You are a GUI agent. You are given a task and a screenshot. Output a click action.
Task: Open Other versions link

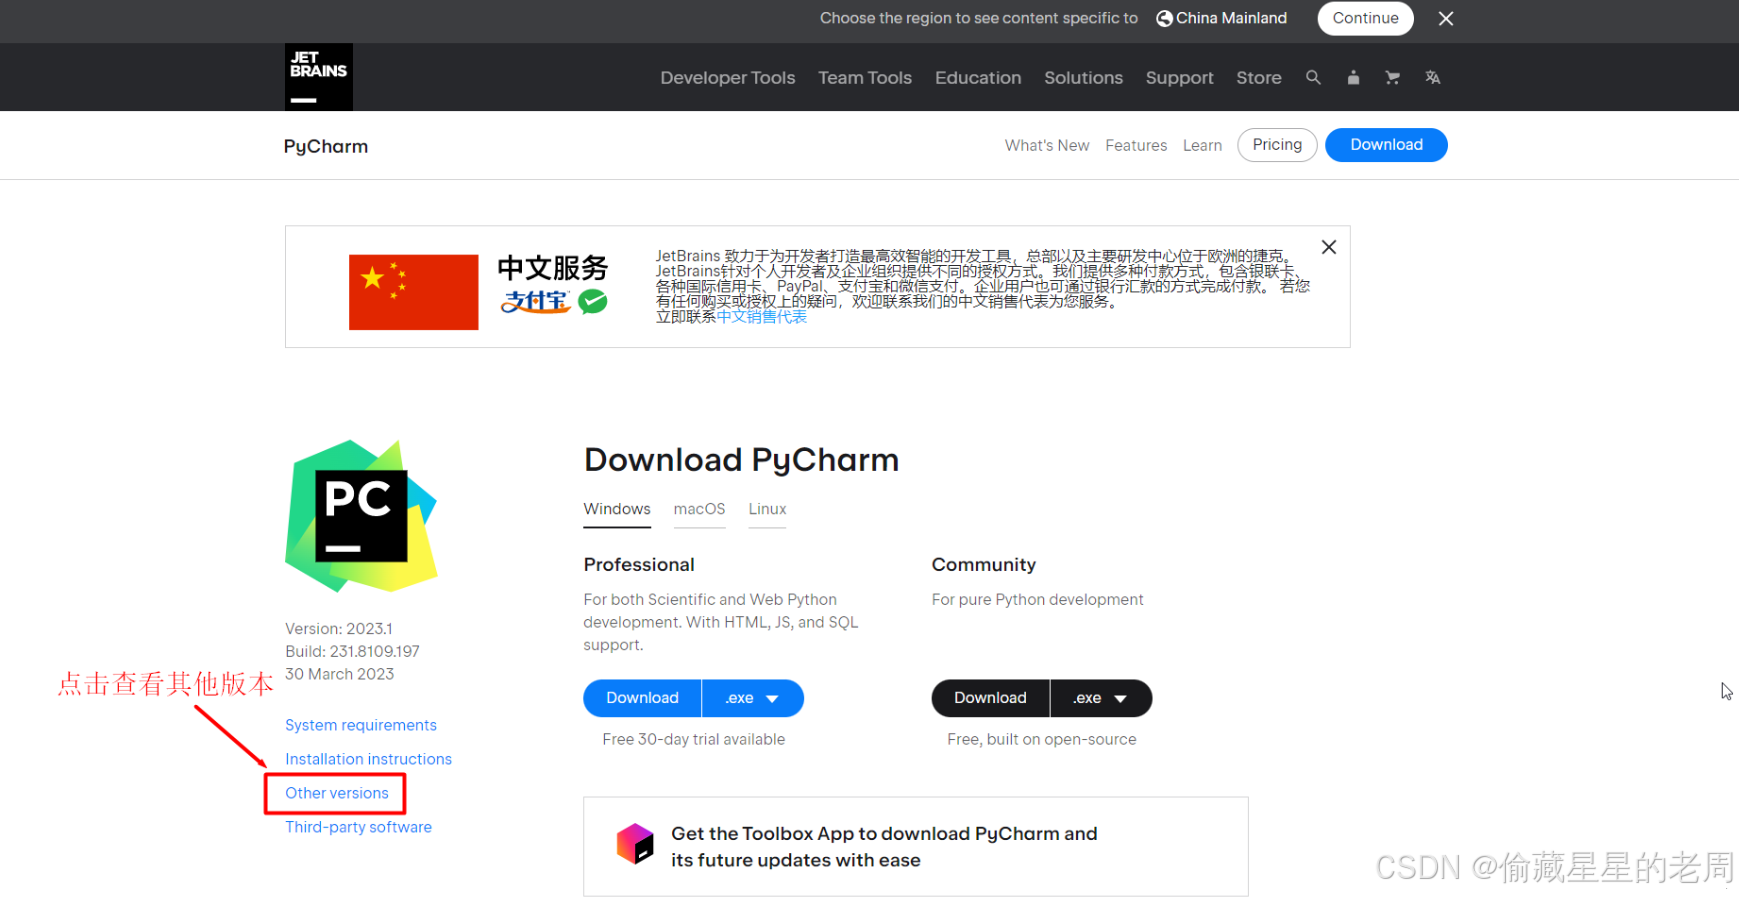click(x=336, y=793)
